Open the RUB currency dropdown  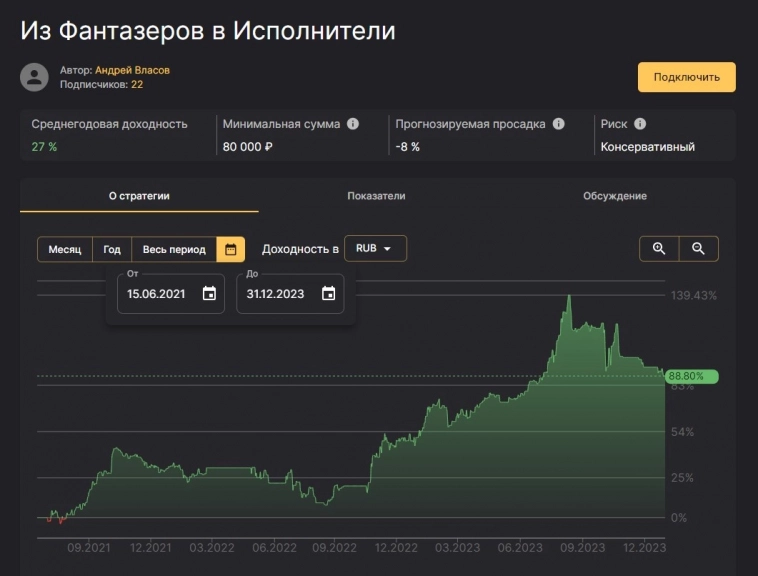coord(375,249)
